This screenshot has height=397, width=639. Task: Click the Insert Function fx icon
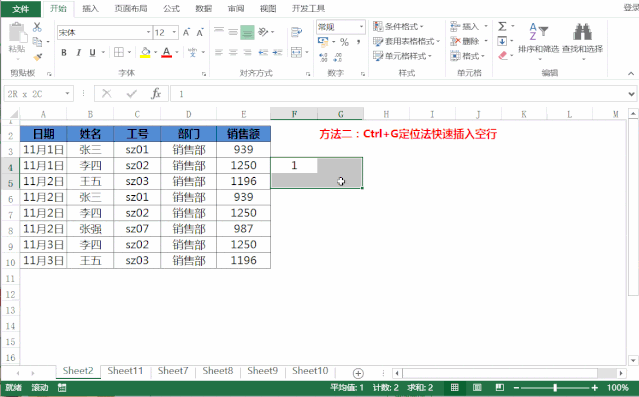point(156,94)
